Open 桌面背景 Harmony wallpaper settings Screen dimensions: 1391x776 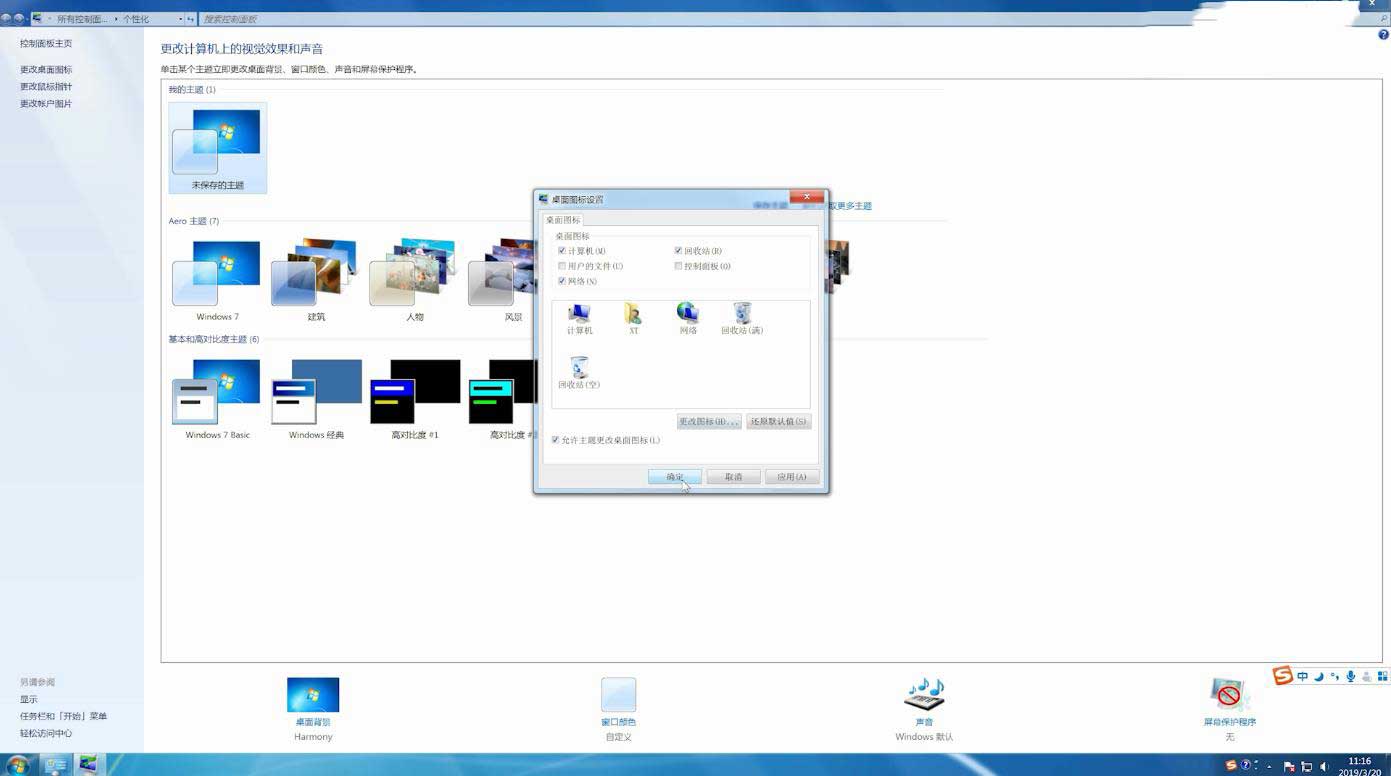313,708
